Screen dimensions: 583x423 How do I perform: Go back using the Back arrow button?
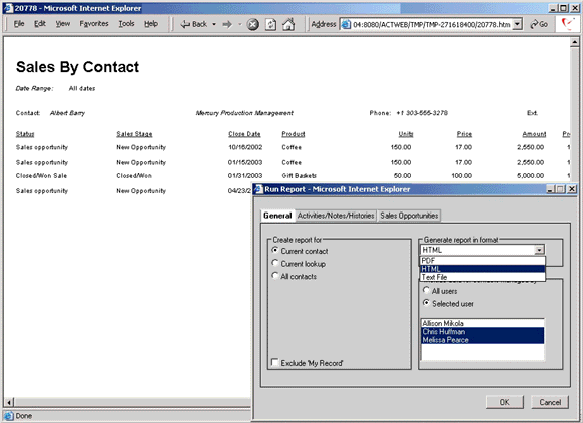point(193,24)
